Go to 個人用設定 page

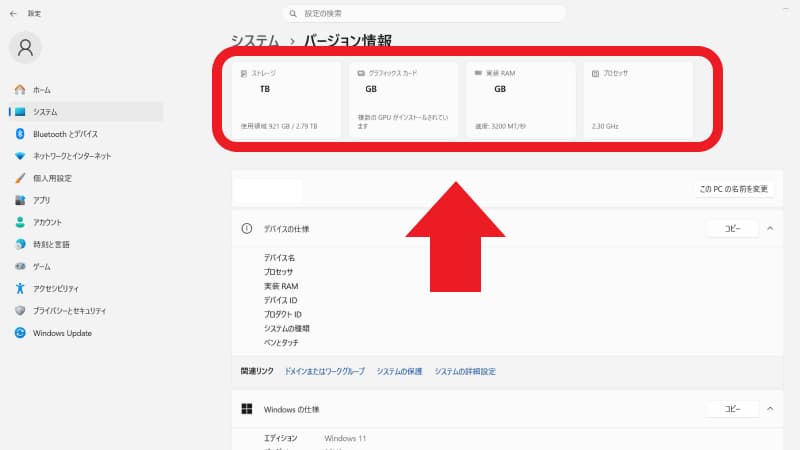86,178
